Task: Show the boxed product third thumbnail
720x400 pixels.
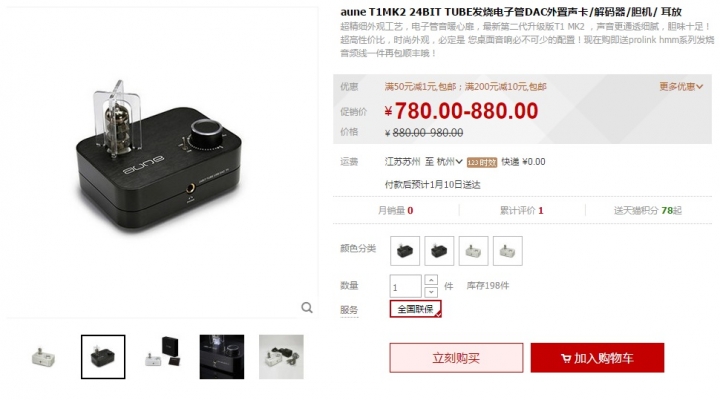Action: pyautogui.click(x=163, y=357)
